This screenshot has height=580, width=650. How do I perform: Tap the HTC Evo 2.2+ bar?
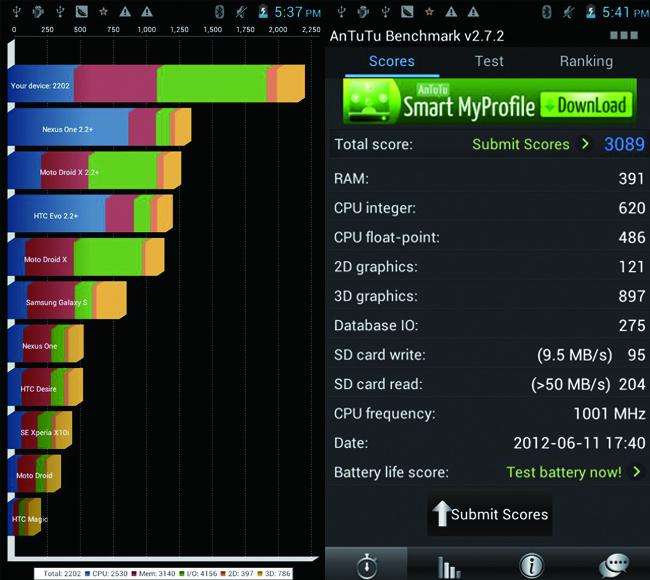(90, 214)
